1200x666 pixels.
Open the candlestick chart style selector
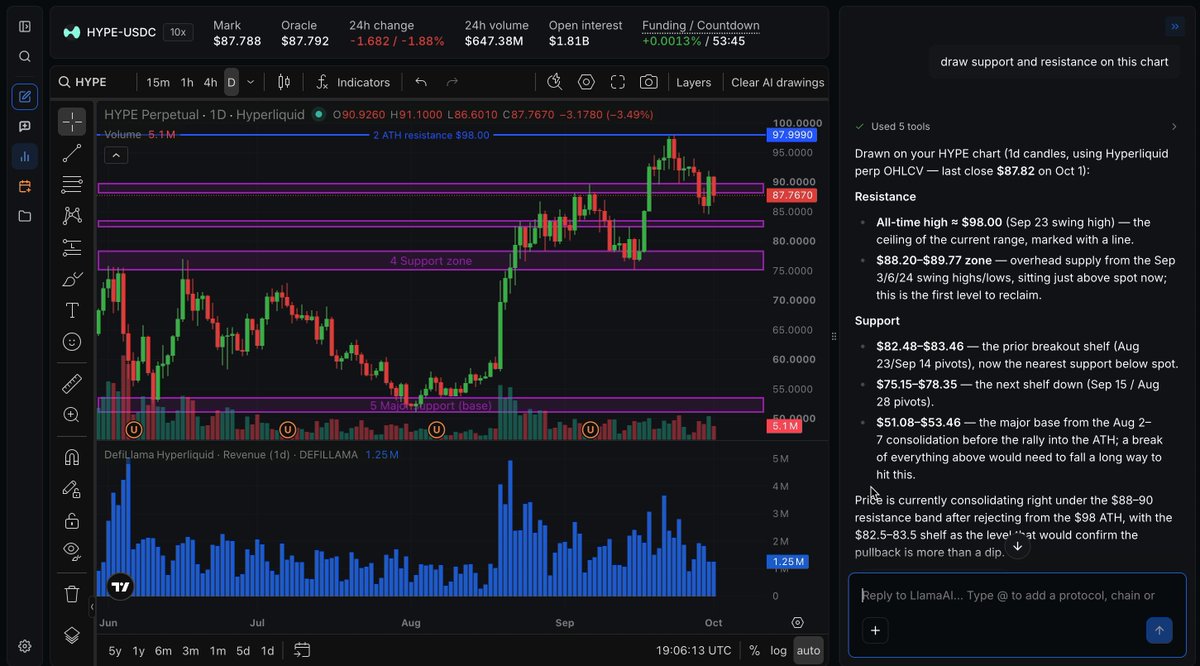tap(284, 82)
